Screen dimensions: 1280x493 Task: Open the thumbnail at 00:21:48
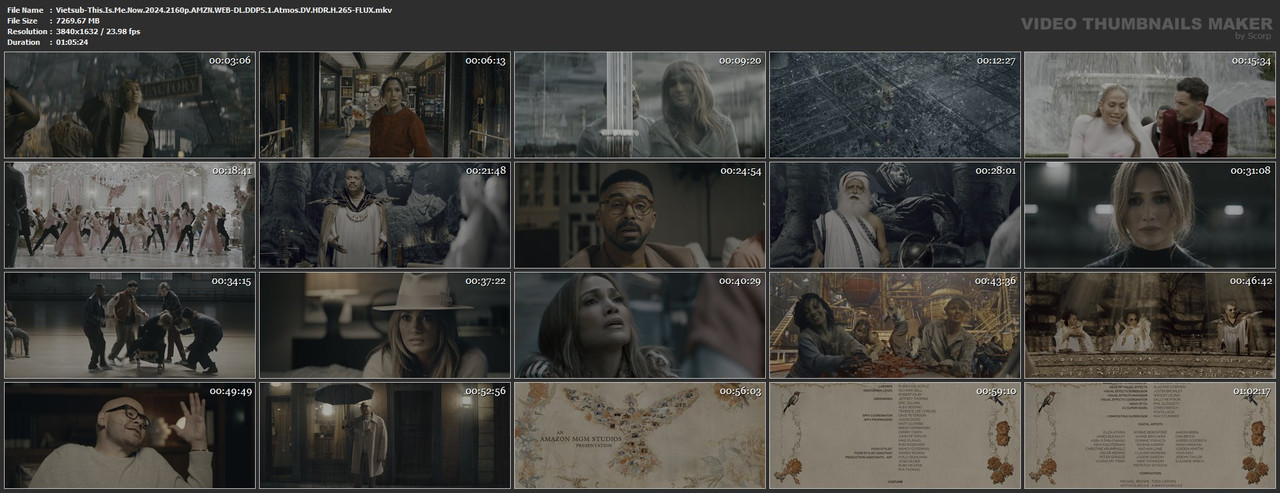pyautogui.click(x=385, y=215)
